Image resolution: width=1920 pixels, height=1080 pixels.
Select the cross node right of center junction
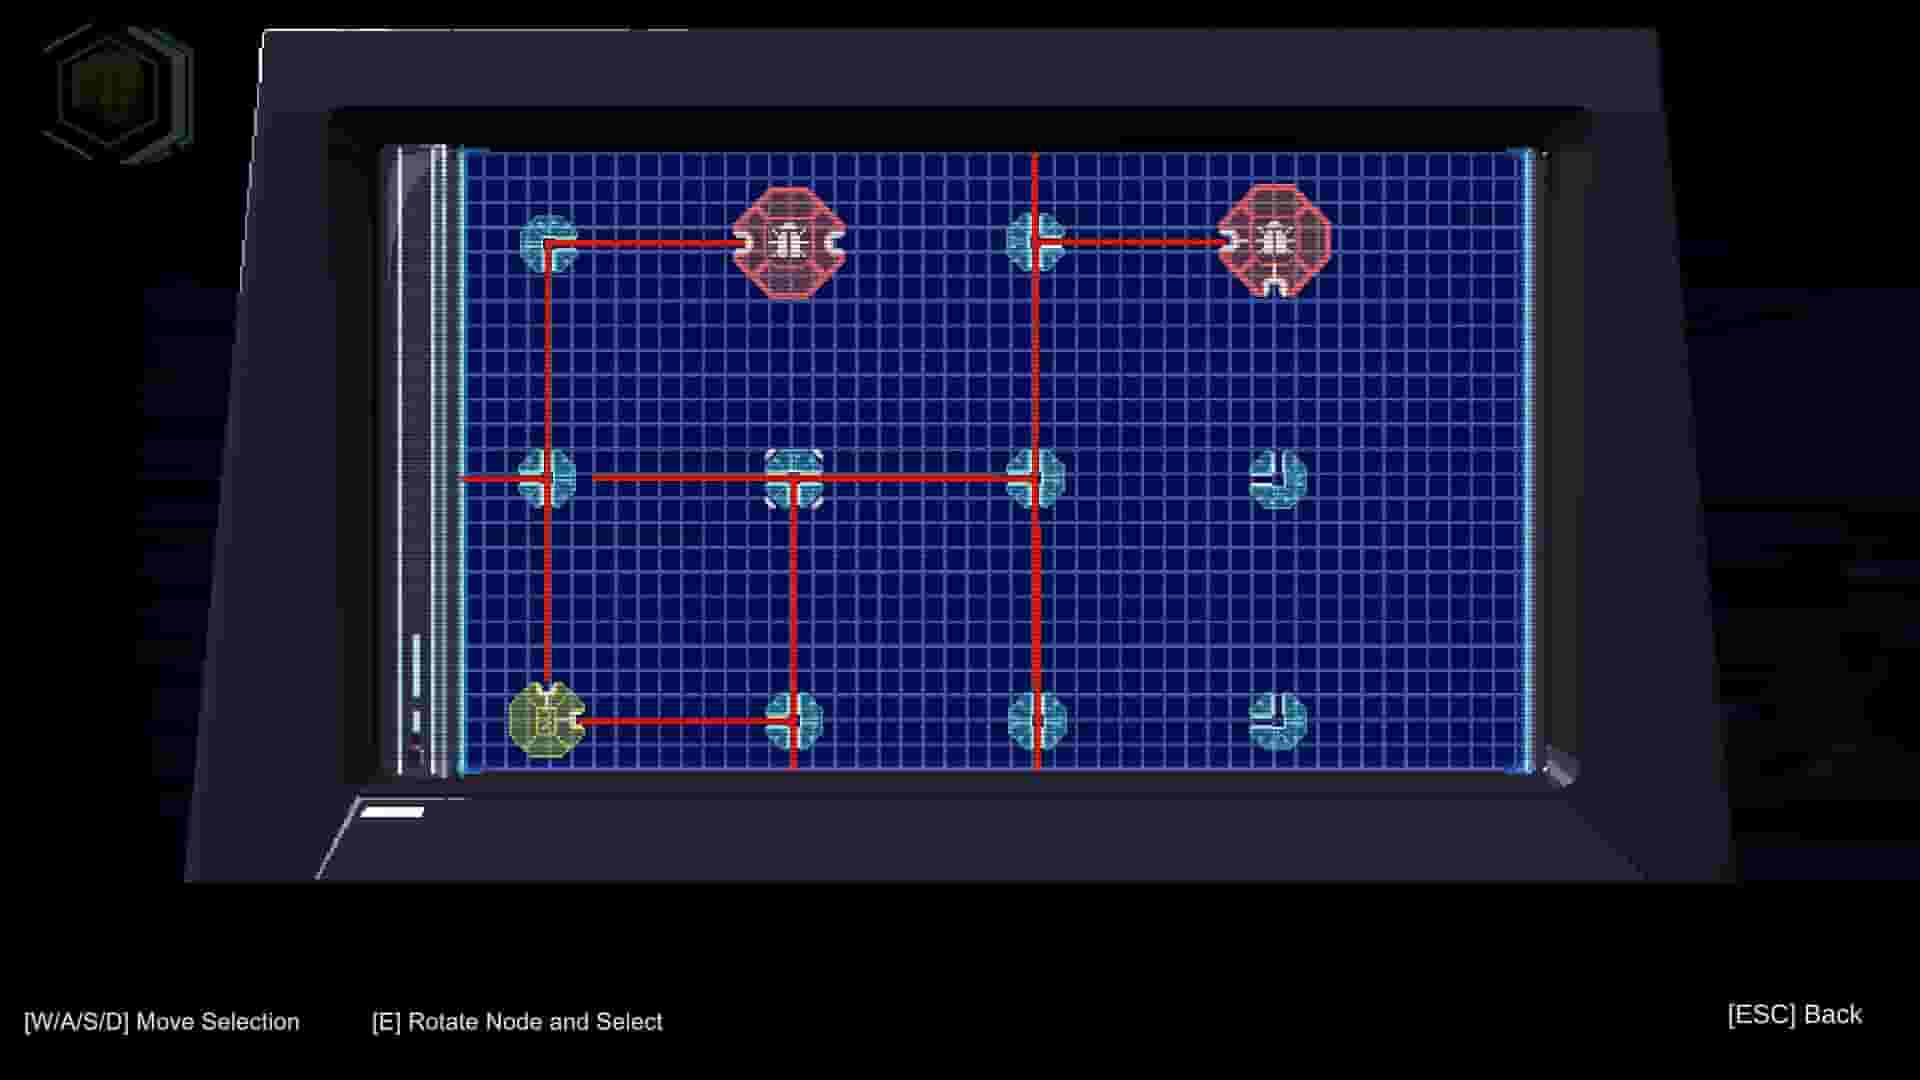[x=1037, y=478]
